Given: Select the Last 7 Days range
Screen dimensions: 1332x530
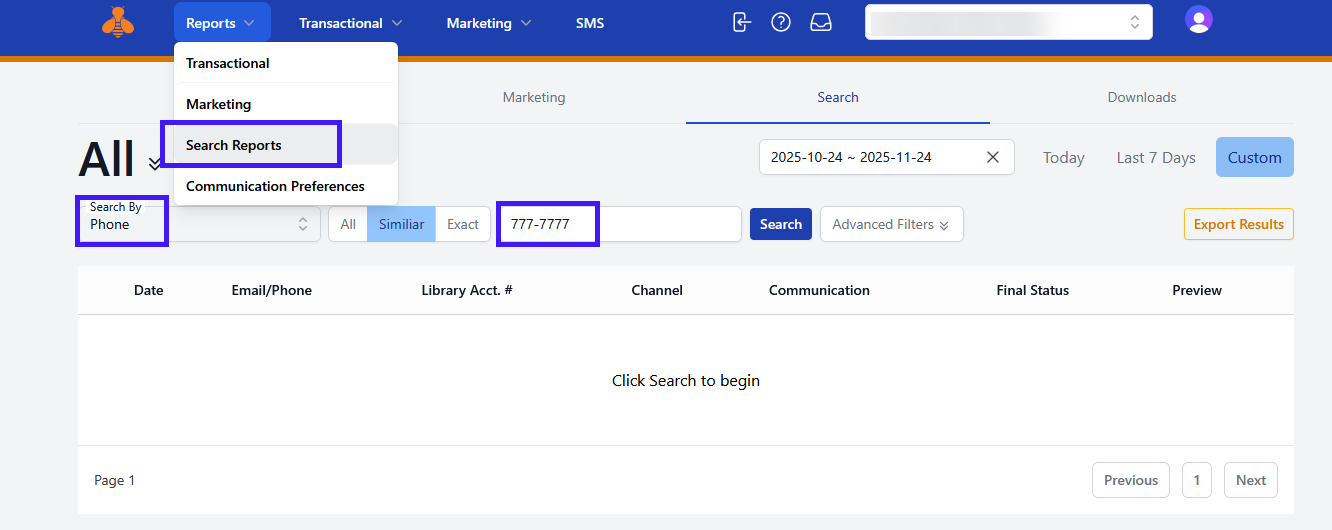Looking at the screenshot, I should (x=1155, y=157).
